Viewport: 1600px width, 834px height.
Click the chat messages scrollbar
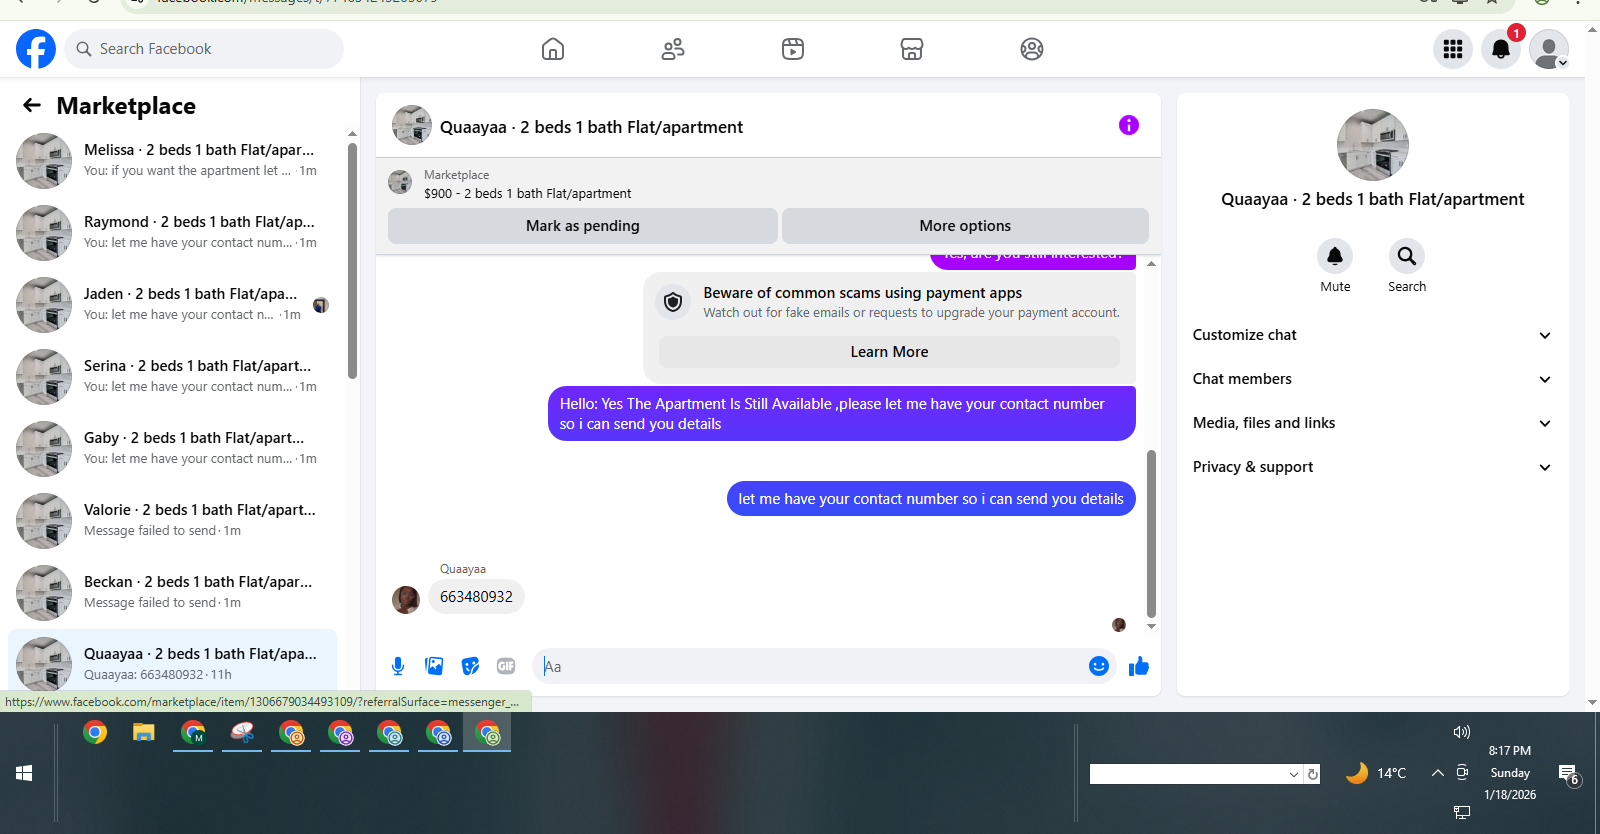(x=1151, y=534)
